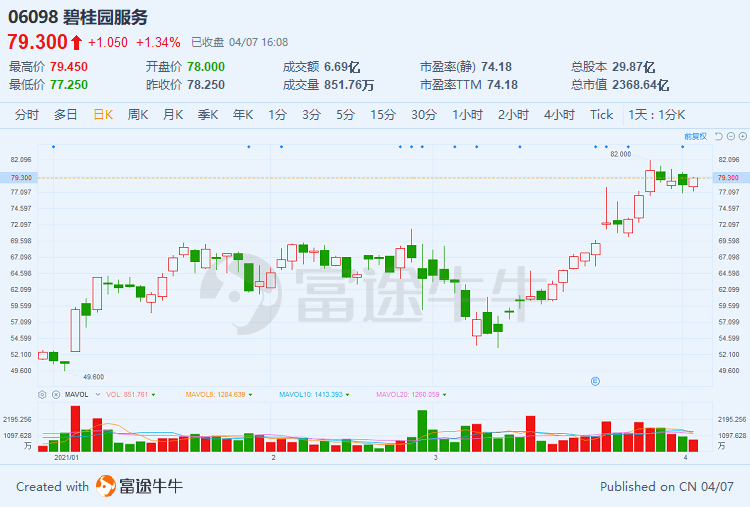Select the 周K weekly chart tab
750x507 pixels.
(x=138, y=115)
